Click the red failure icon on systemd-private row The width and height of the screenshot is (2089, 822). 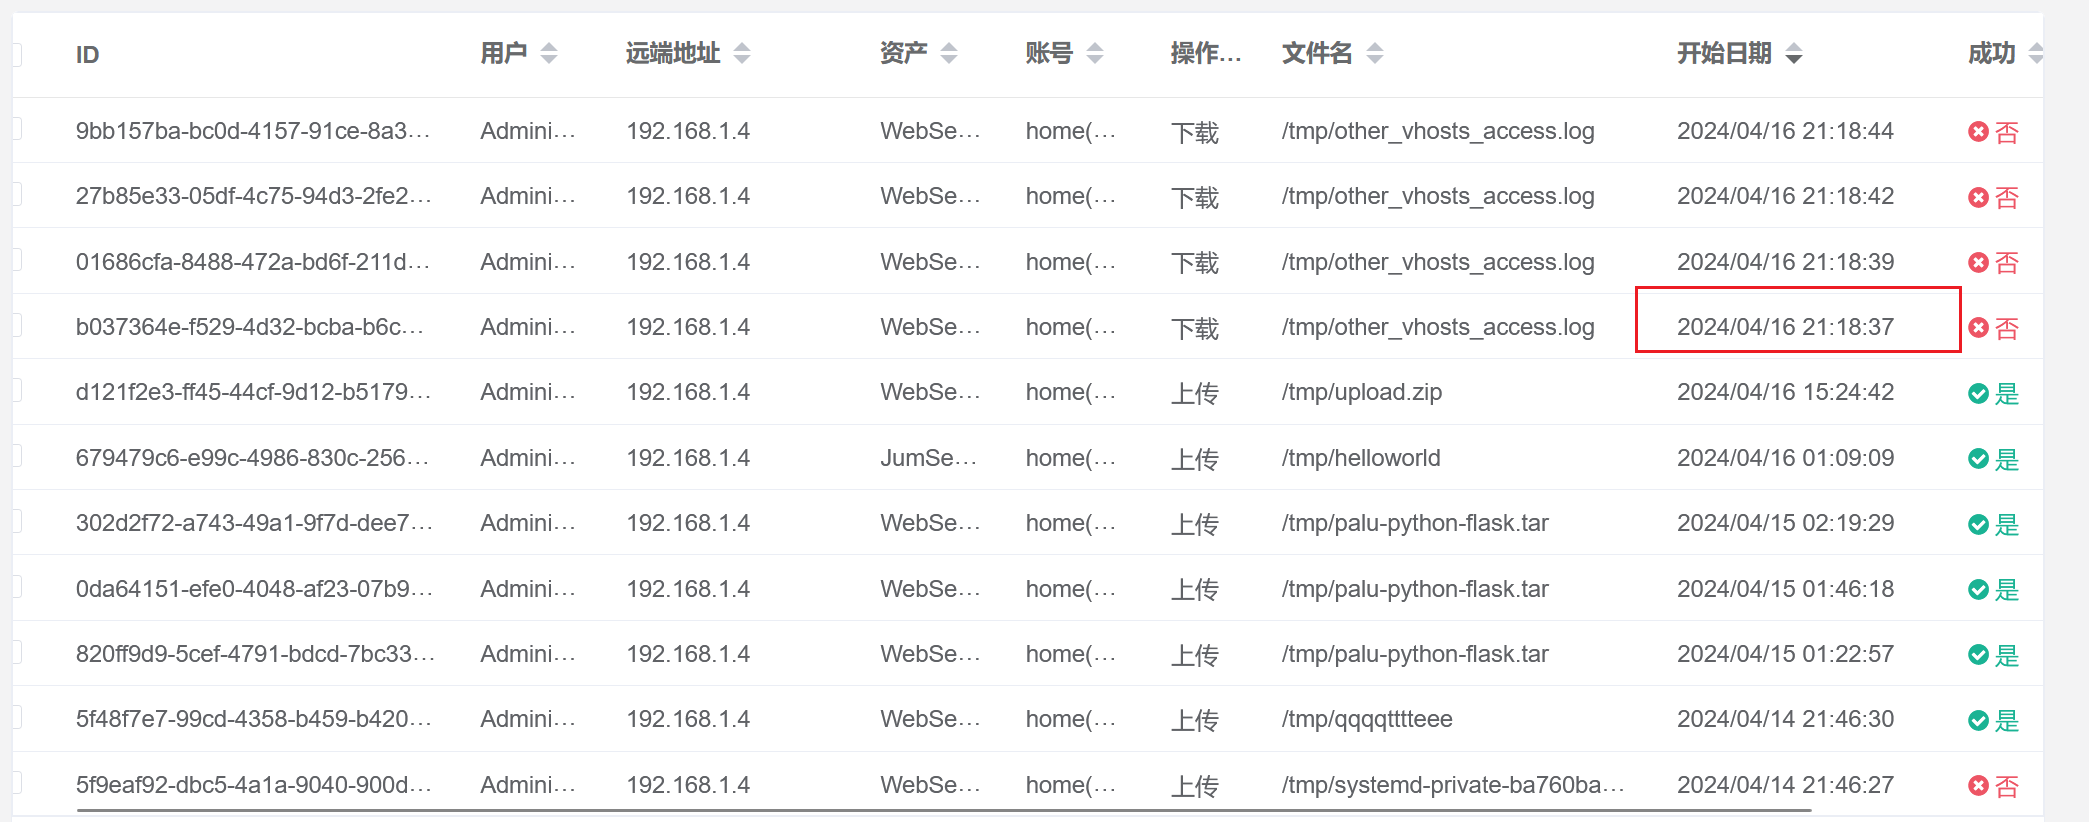pyautogui.click(x=1978, y=786)
